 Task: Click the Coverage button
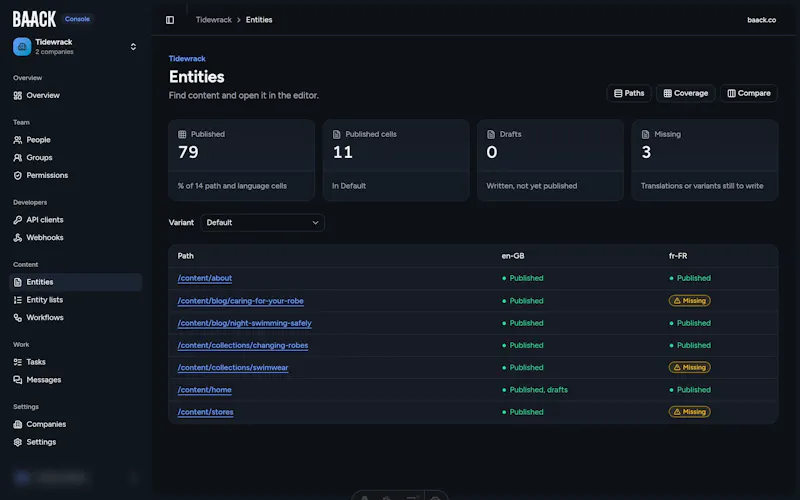pyautogui.click(x=685, y=93)
